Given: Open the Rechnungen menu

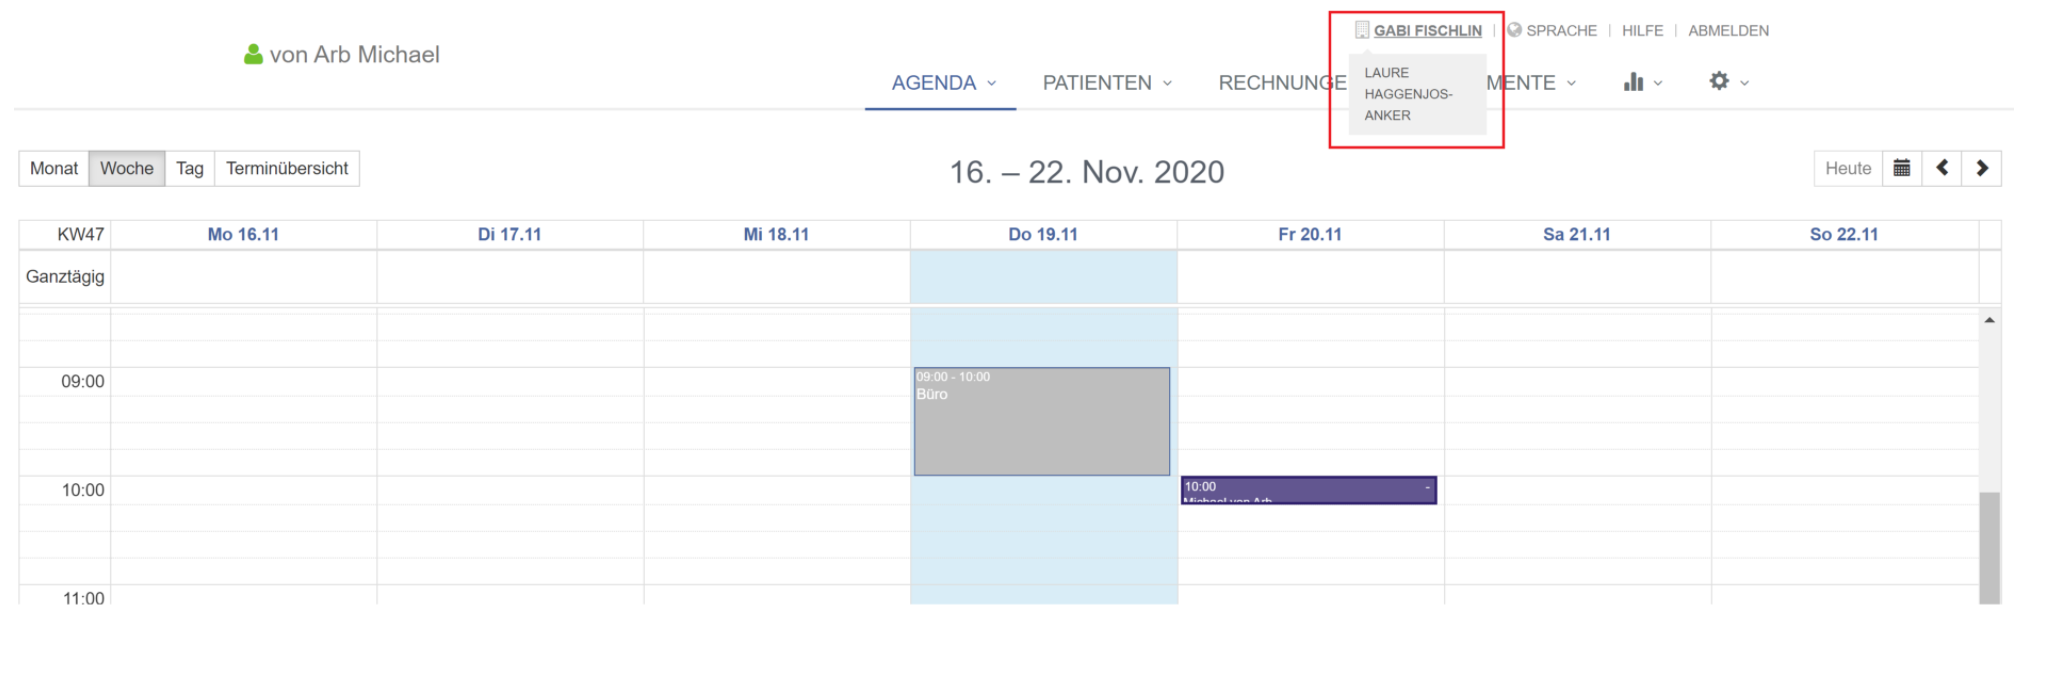Looking at the screenshot, I should point(1282,83).
